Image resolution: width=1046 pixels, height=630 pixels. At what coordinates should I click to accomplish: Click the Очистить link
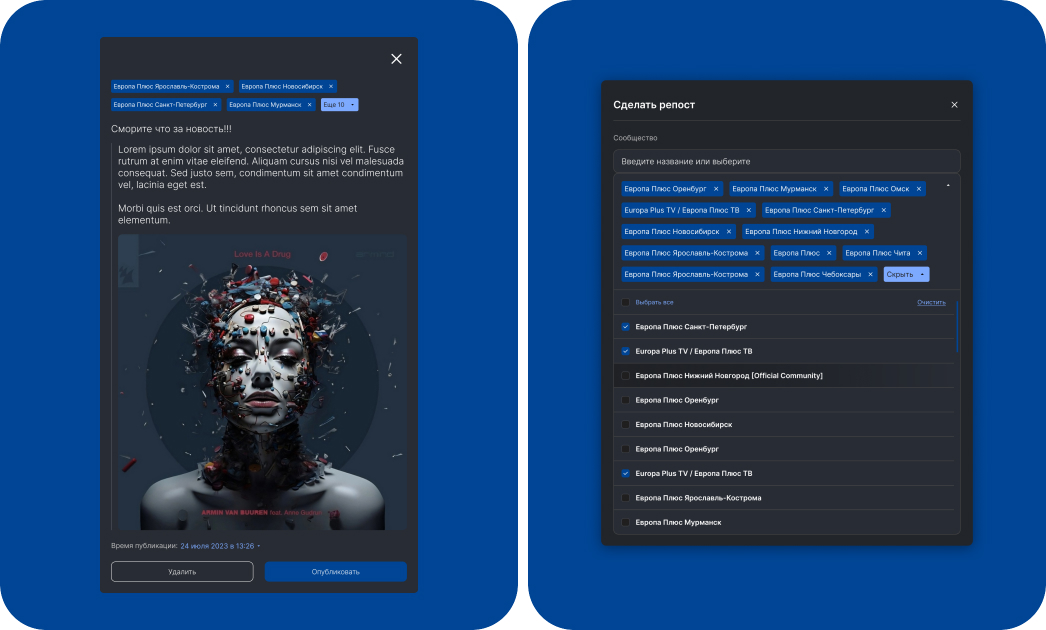[931, 302]
